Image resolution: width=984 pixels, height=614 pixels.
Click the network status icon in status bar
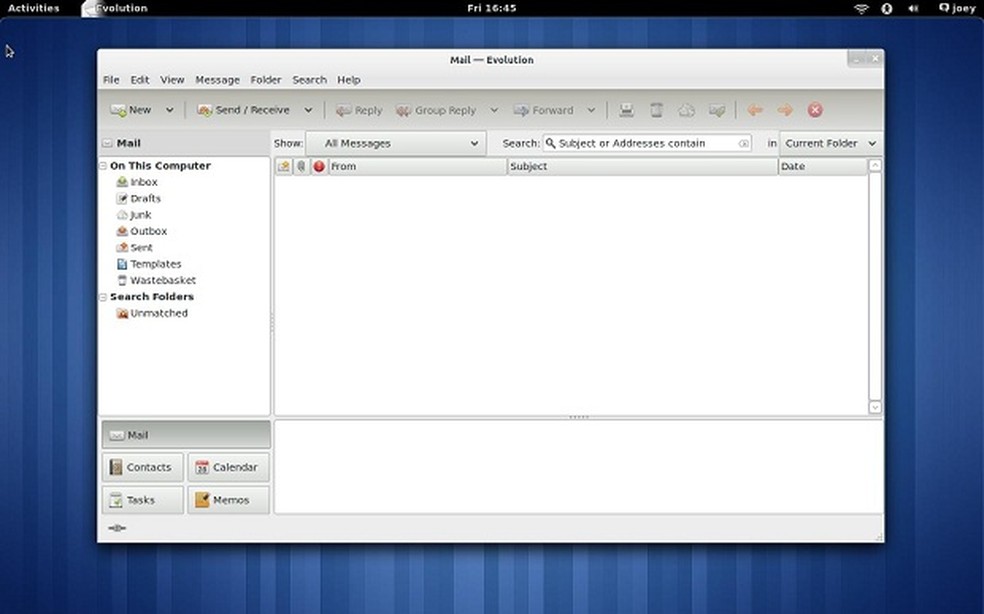117,528
